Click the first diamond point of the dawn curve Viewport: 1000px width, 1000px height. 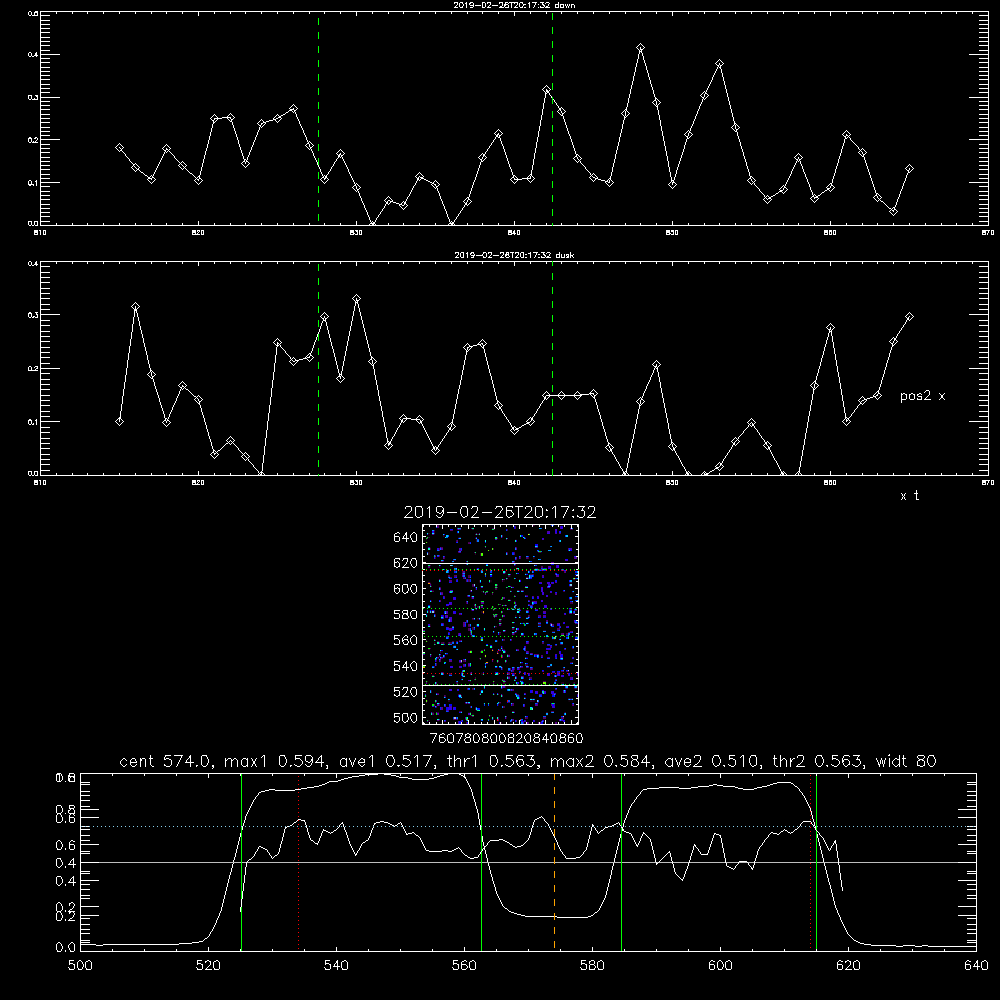119,147
